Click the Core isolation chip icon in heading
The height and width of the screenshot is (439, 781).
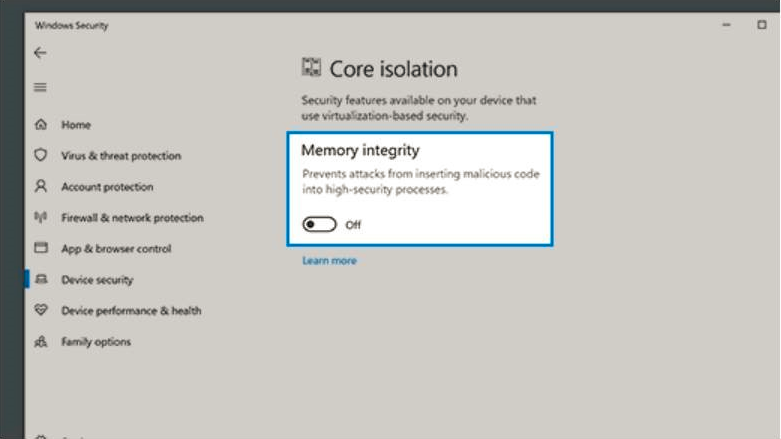click(312, 68)
